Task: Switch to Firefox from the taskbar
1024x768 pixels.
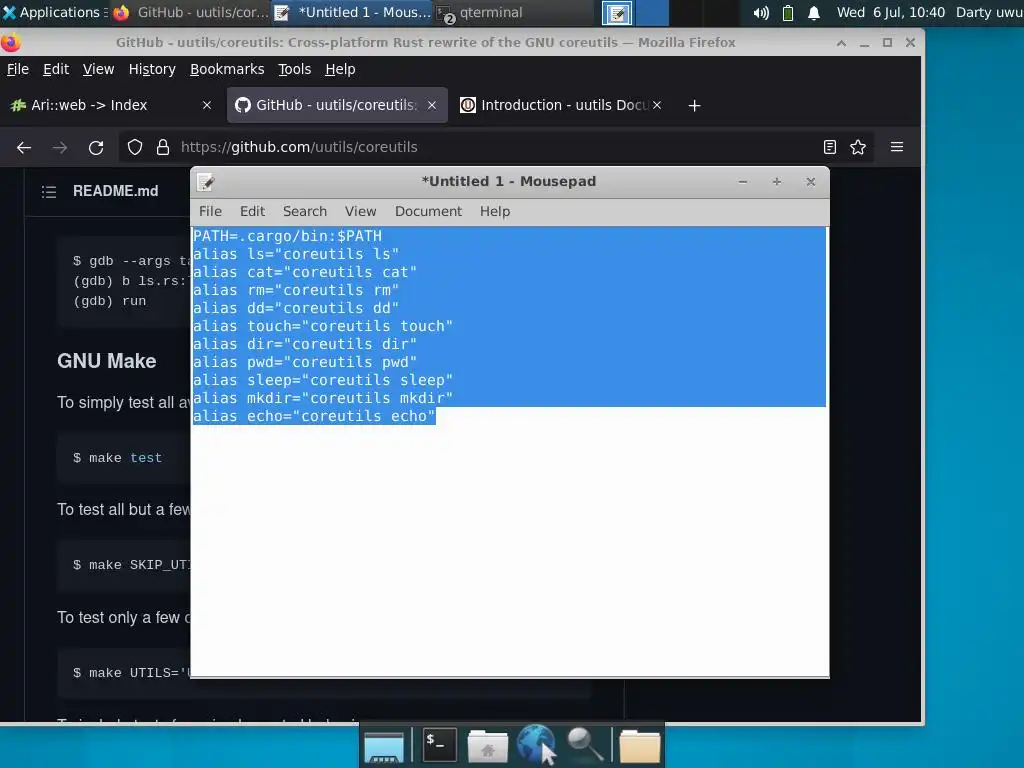Action: coord(191,12)
